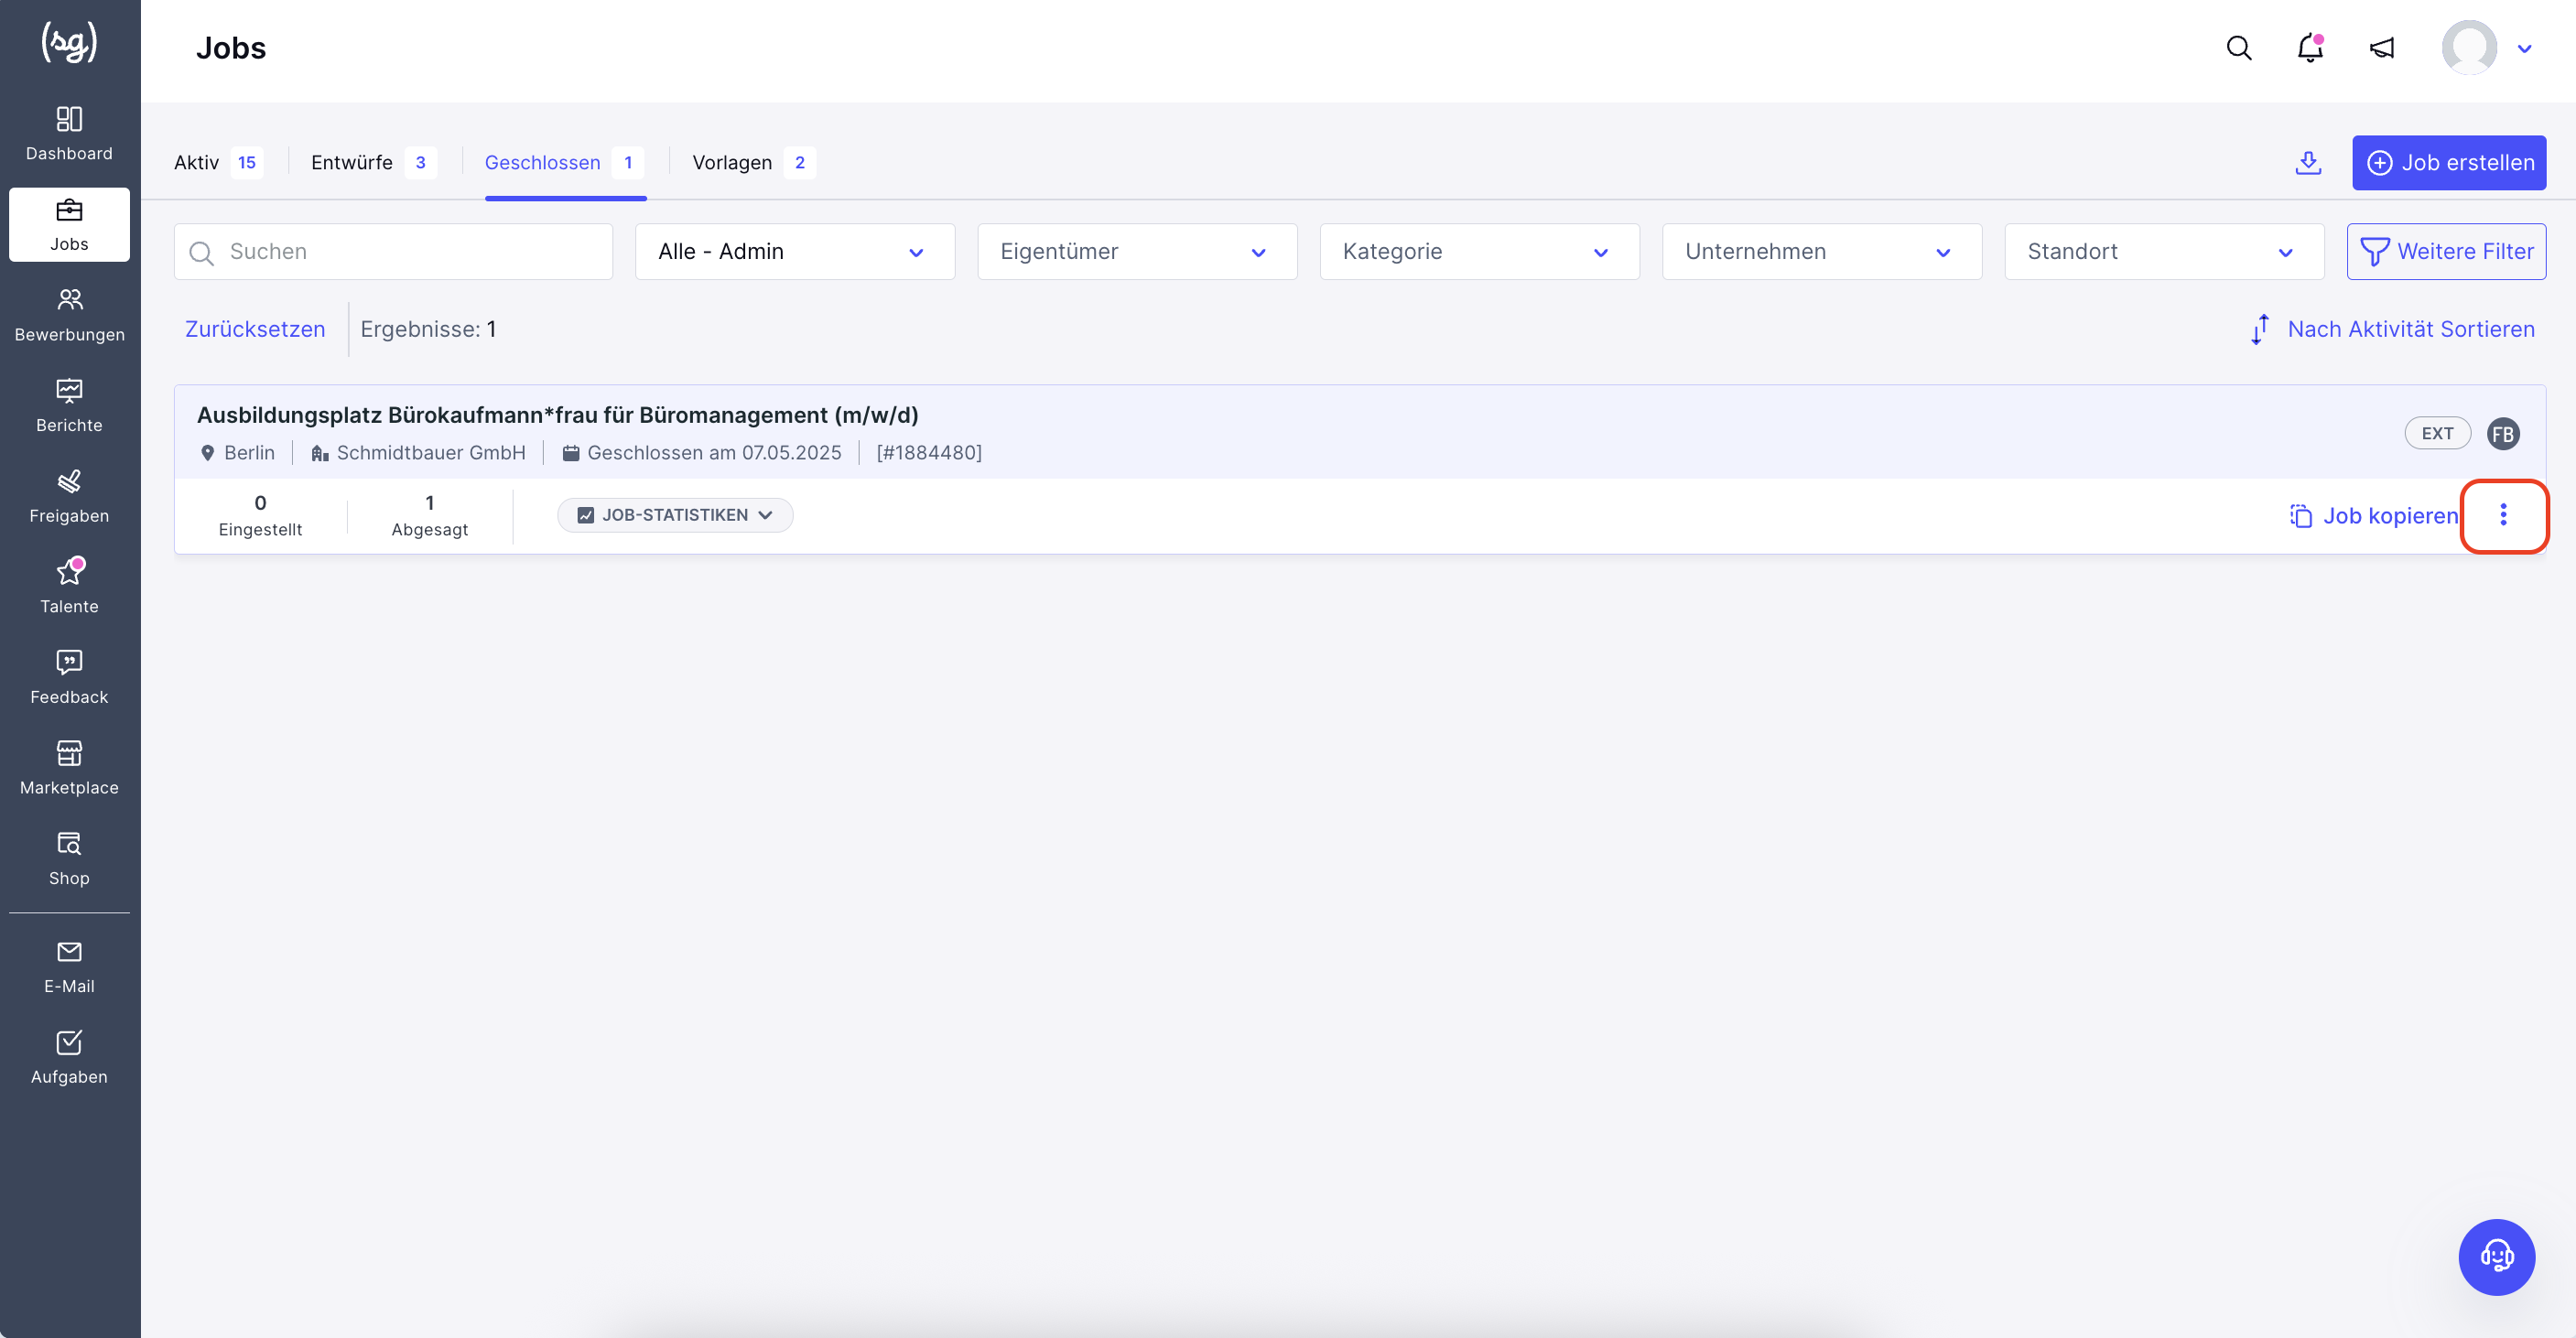Navigate to Freigaben

coord(69,496)
